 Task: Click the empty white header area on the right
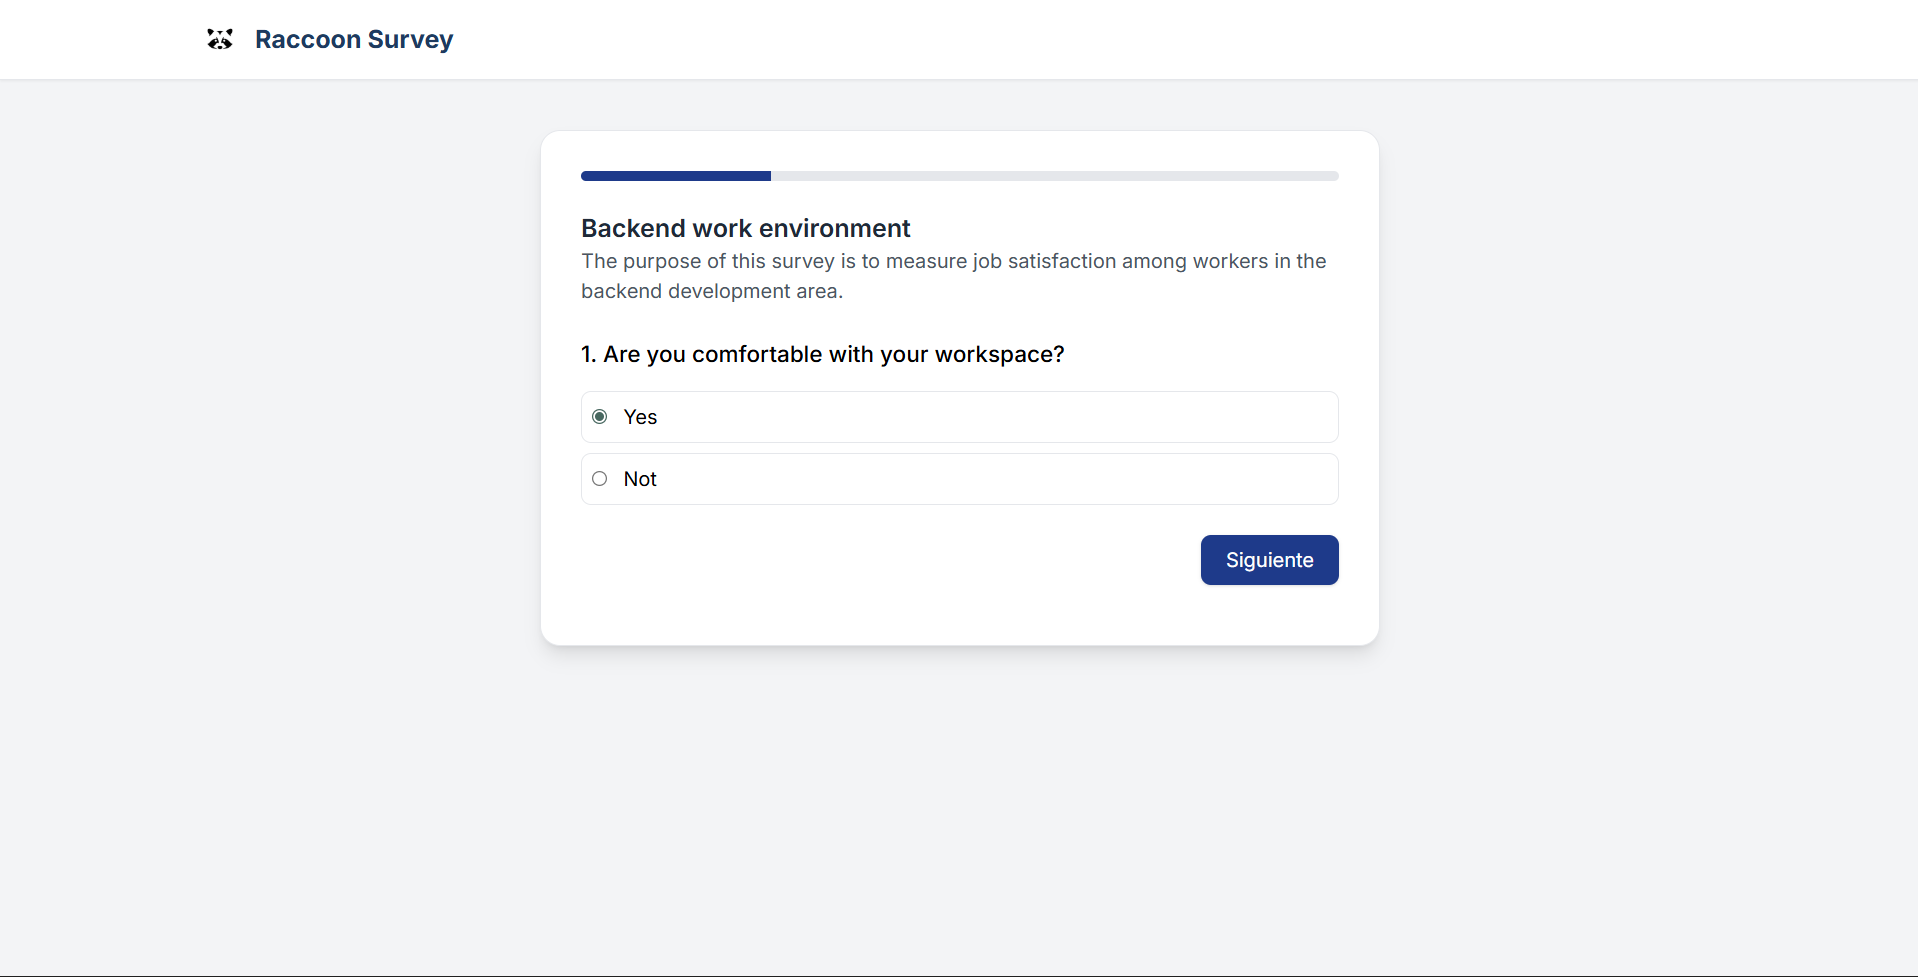click(1300, 39)
